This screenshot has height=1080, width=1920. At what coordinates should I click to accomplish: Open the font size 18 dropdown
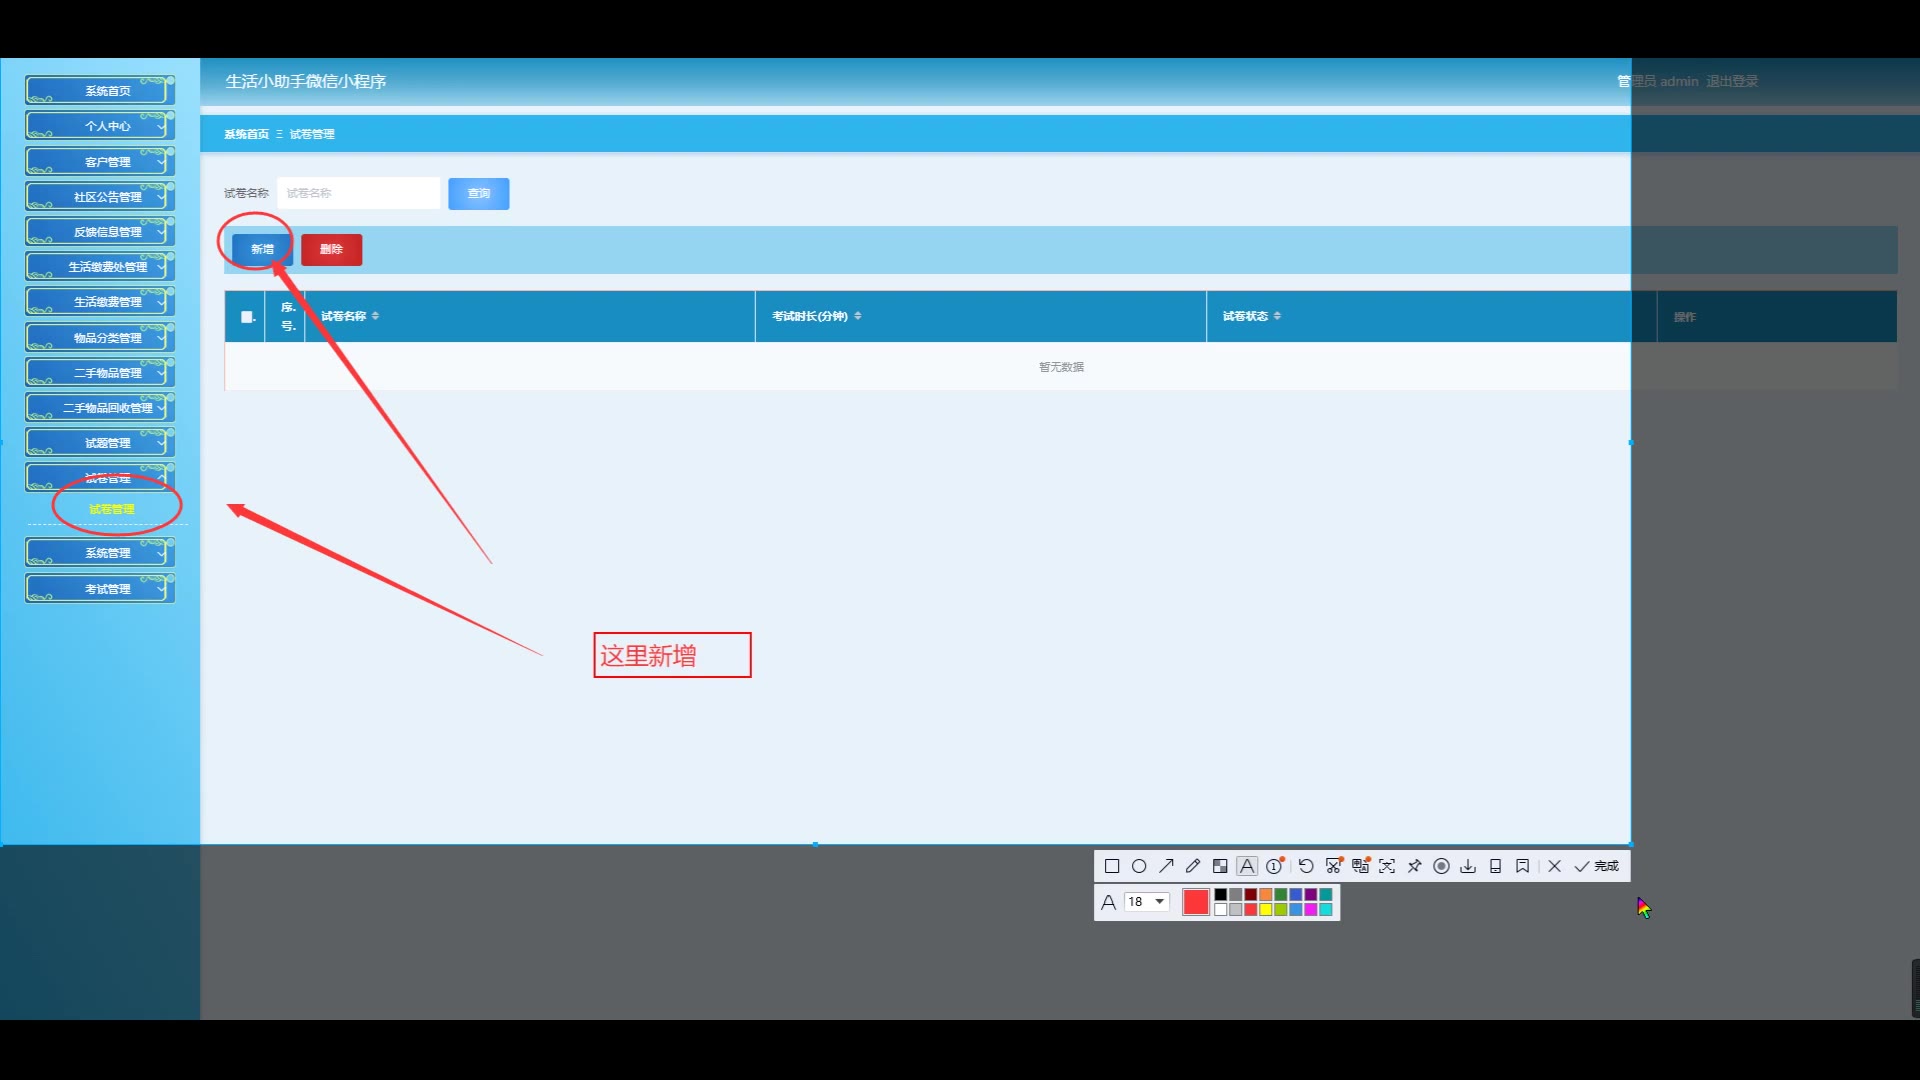(x=1147, y=902)
